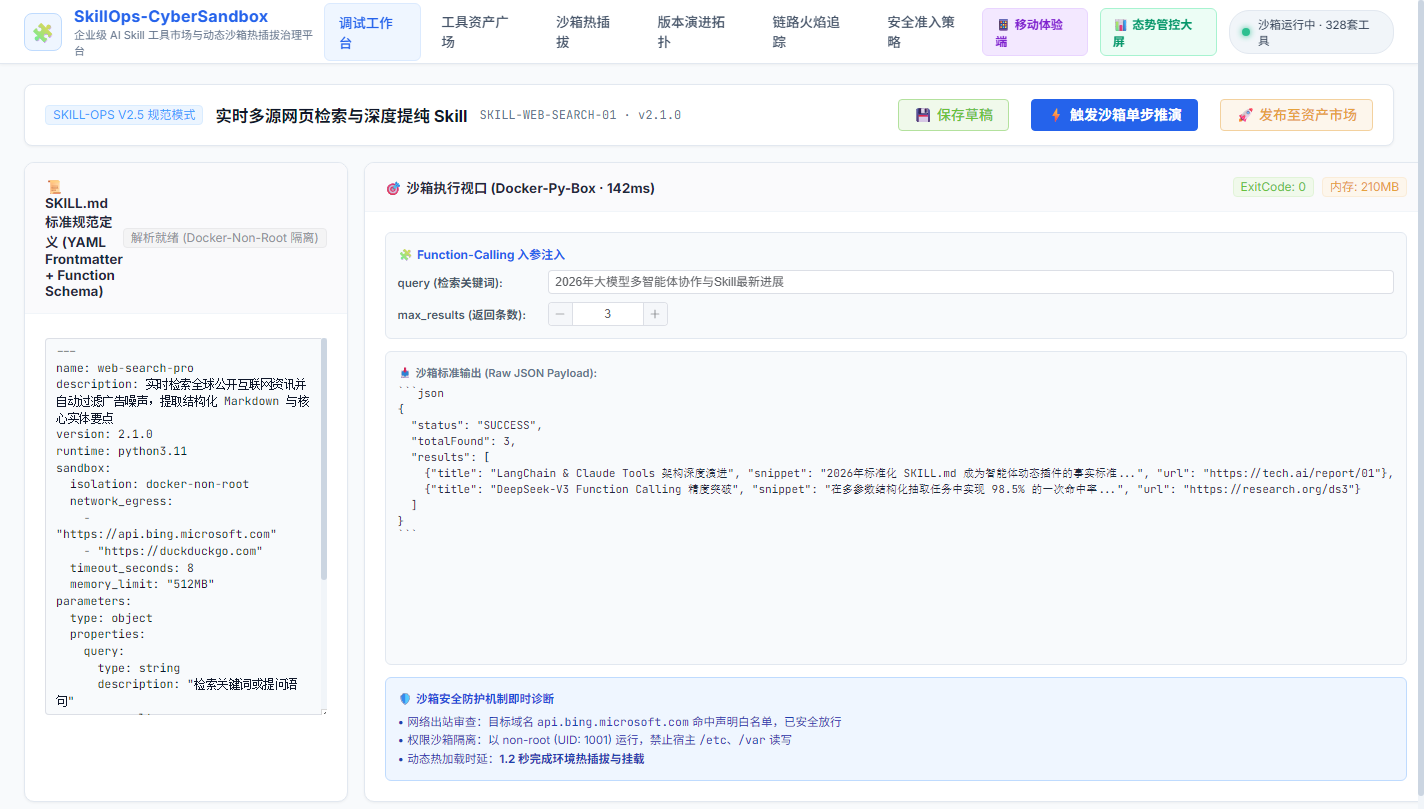The height and width of the screenshot is (809, 1424).
Task: Open 安全准入策略 tab
Action: 922,32
